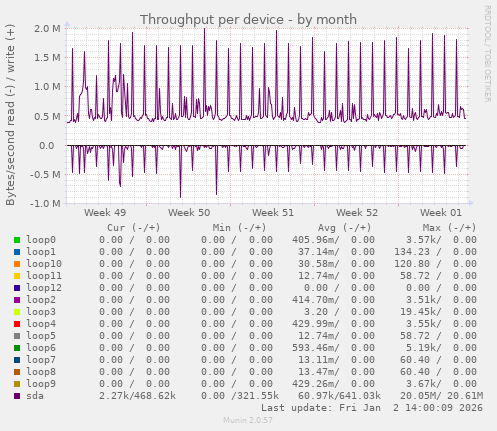
Task: Select the loop2 legend label
Action: pyautogui.click(x=41, y=300)
